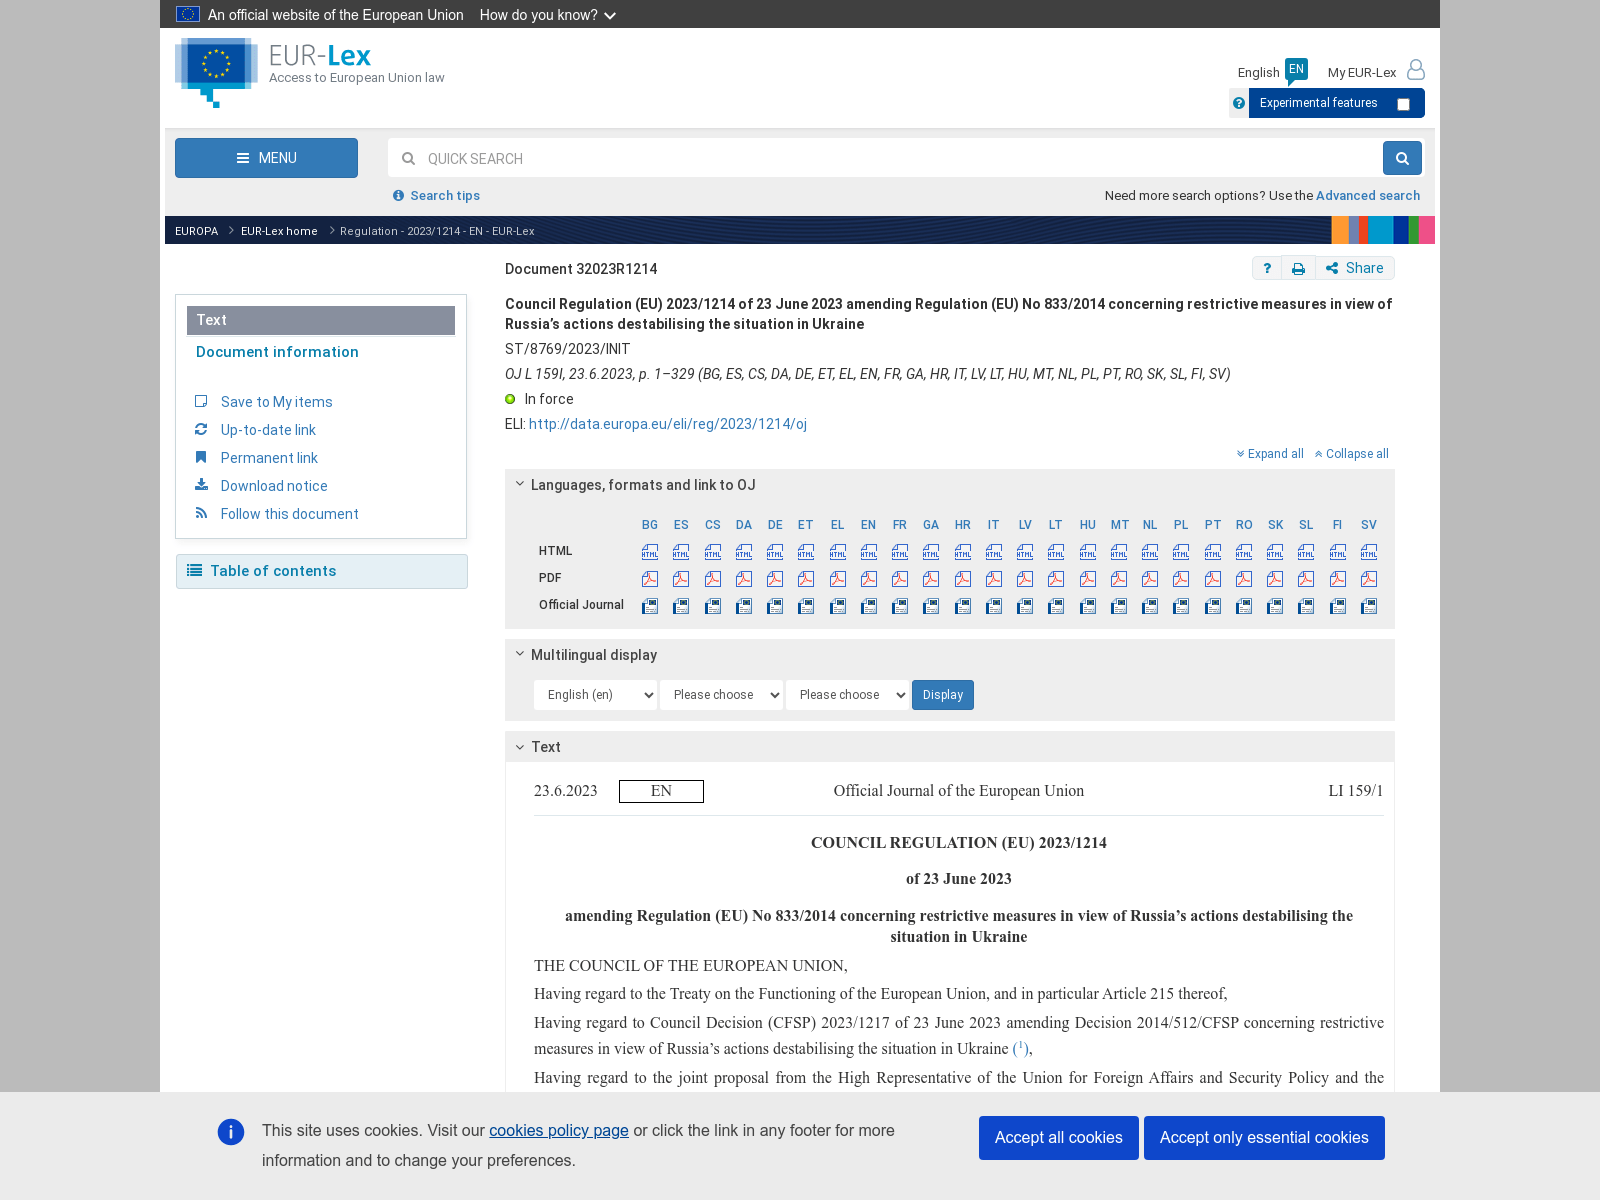The height and width of the screenshot is (1200, 1600).
Task: Click Expand all link
Action: click(1270, 454)
